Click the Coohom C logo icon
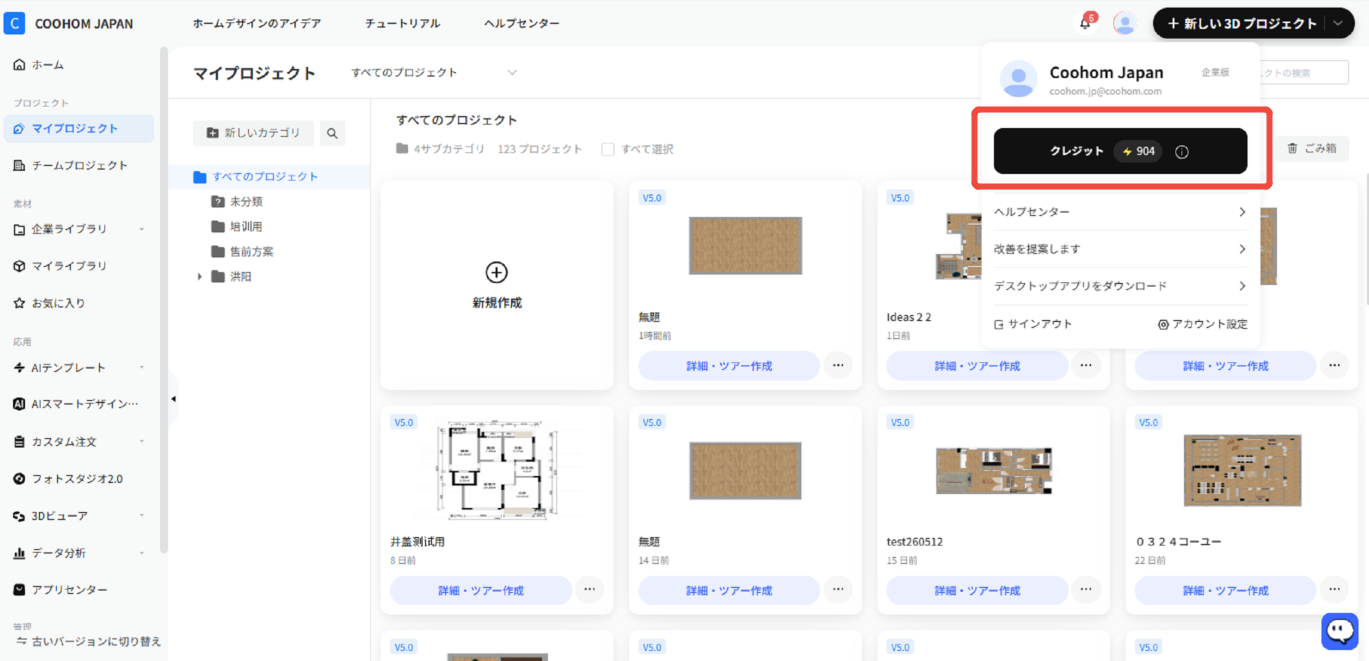This screenshot has width=1369, height=661. [x=14, y=23]
